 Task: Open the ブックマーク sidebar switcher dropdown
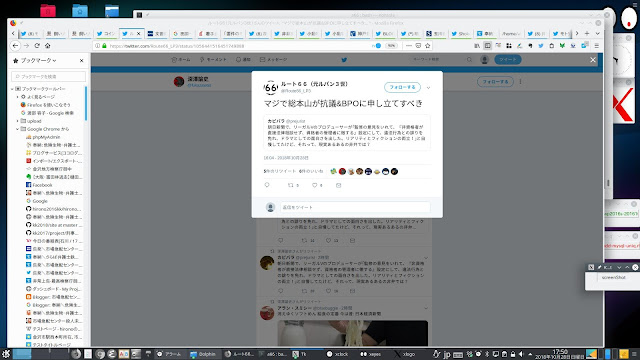click(38, 60)
